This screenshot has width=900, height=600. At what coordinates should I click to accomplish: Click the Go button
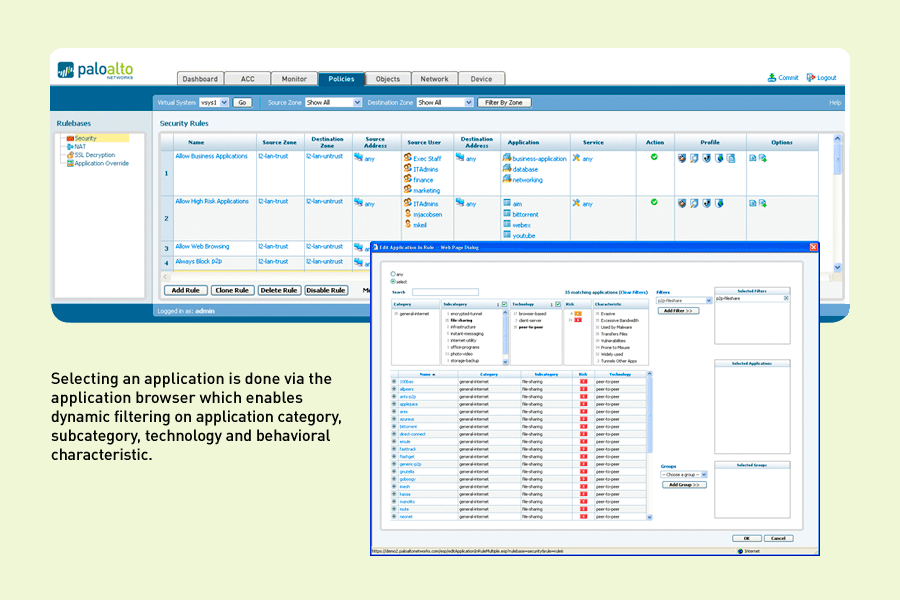242,103
